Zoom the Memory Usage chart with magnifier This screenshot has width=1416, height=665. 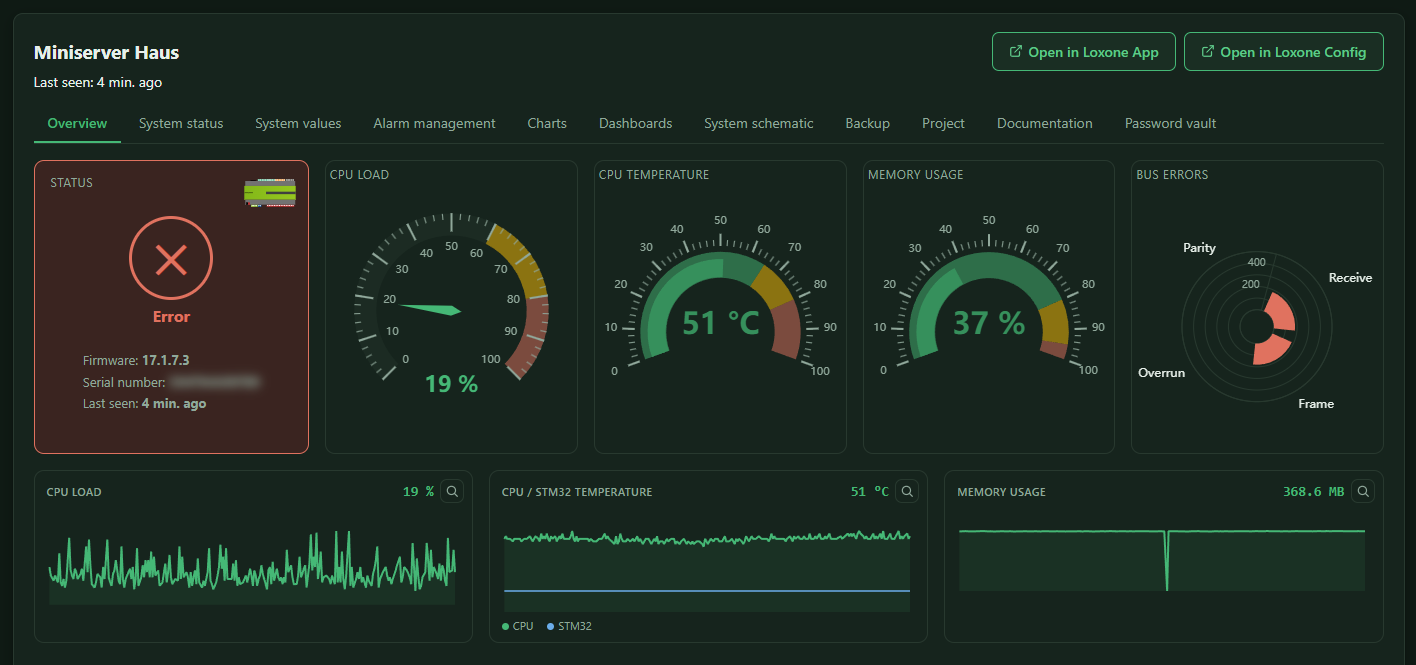(1363, 491)
